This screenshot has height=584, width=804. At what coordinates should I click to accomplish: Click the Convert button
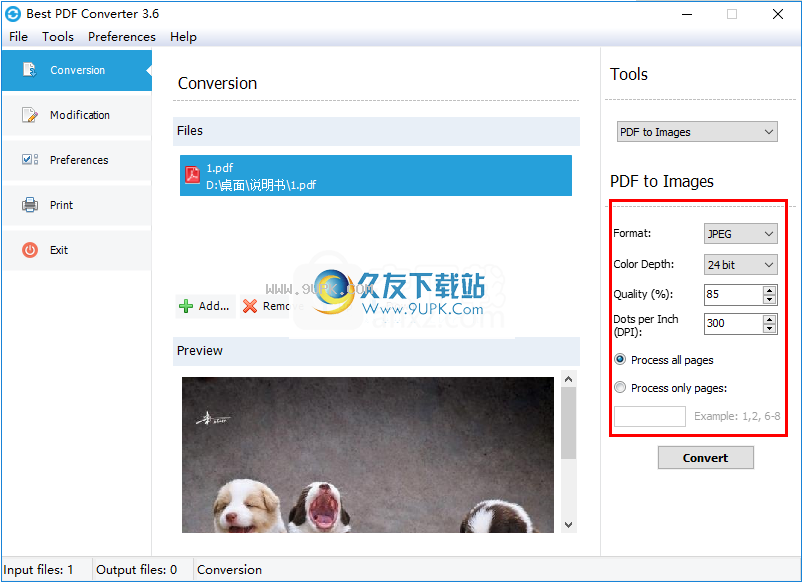(x=706, y=457)
